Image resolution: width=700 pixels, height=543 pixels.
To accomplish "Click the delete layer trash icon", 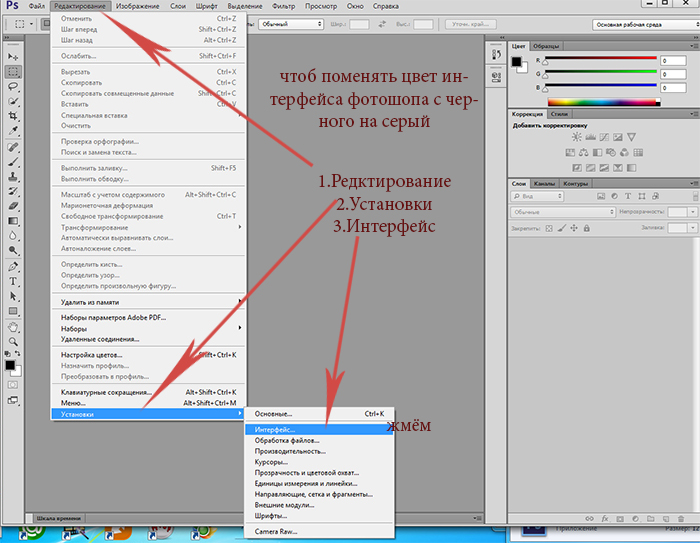I will pos(681,519).
